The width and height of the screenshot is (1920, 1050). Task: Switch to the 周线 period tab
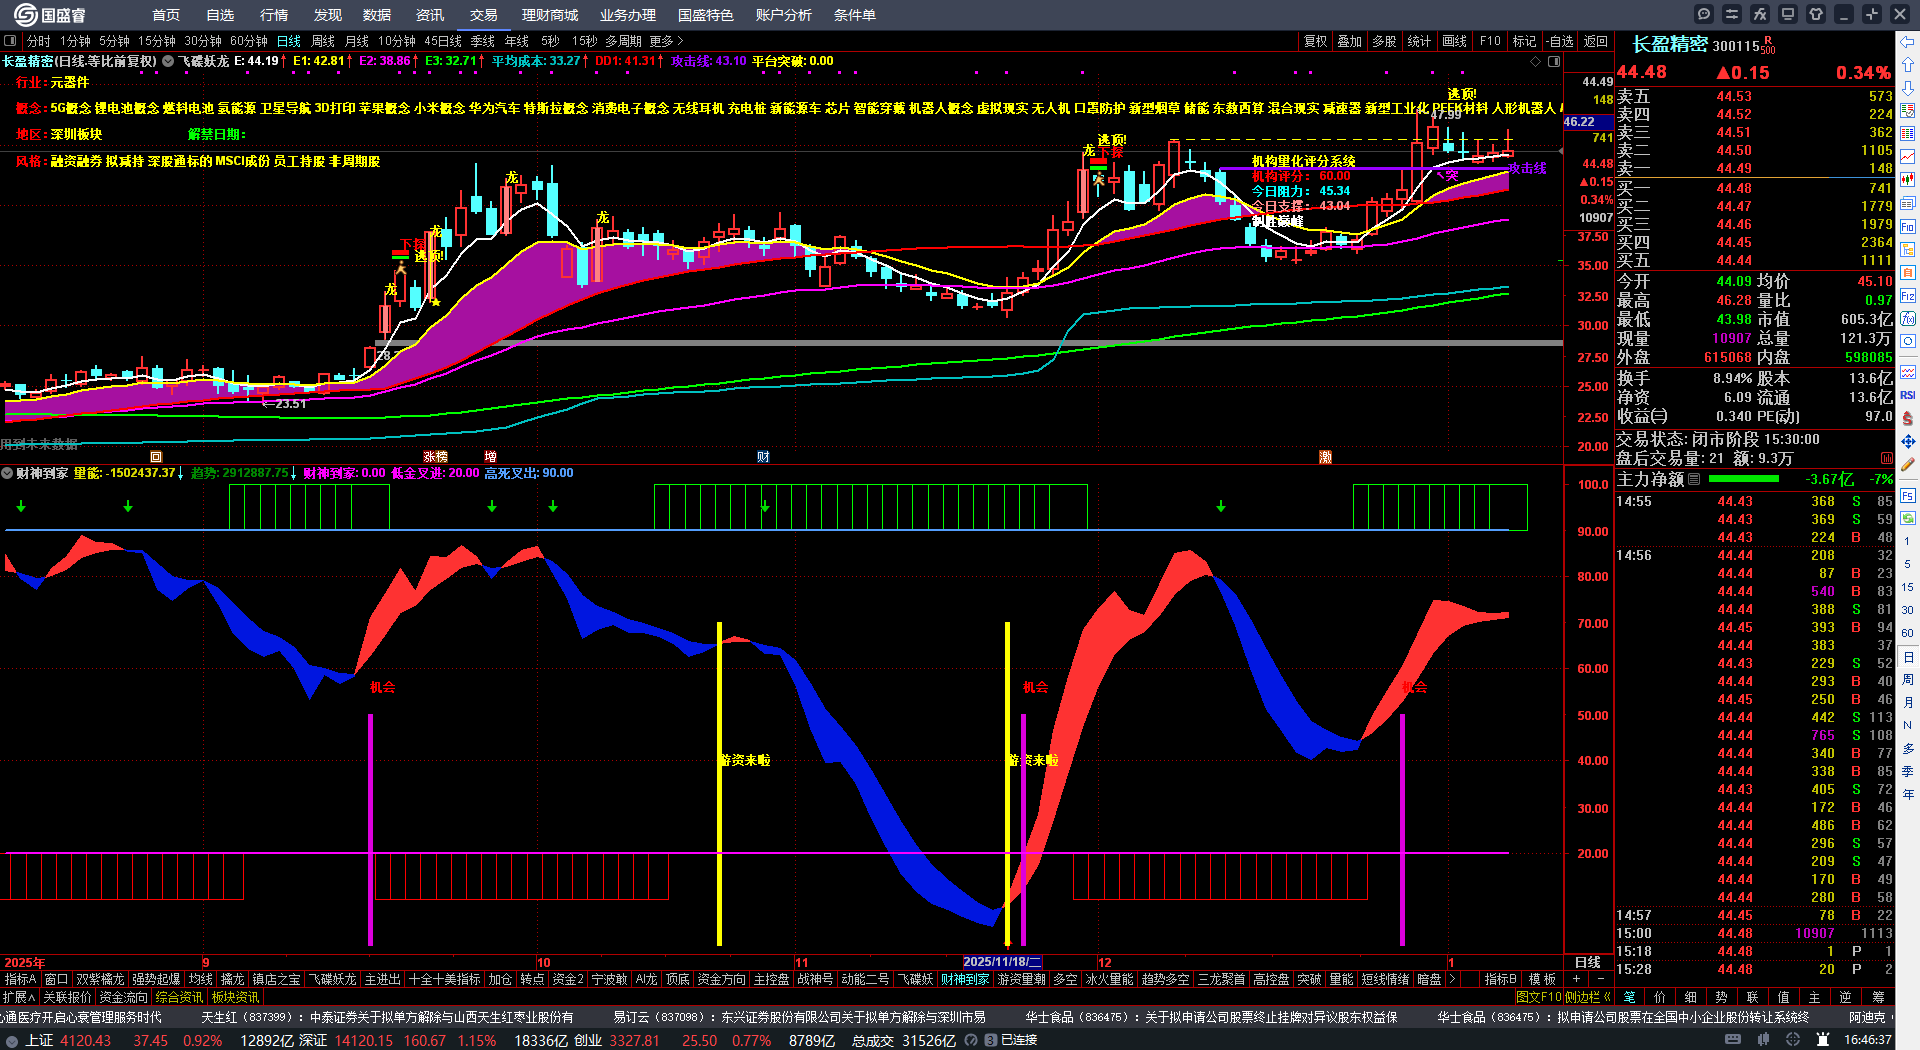(x=323, y=41)
